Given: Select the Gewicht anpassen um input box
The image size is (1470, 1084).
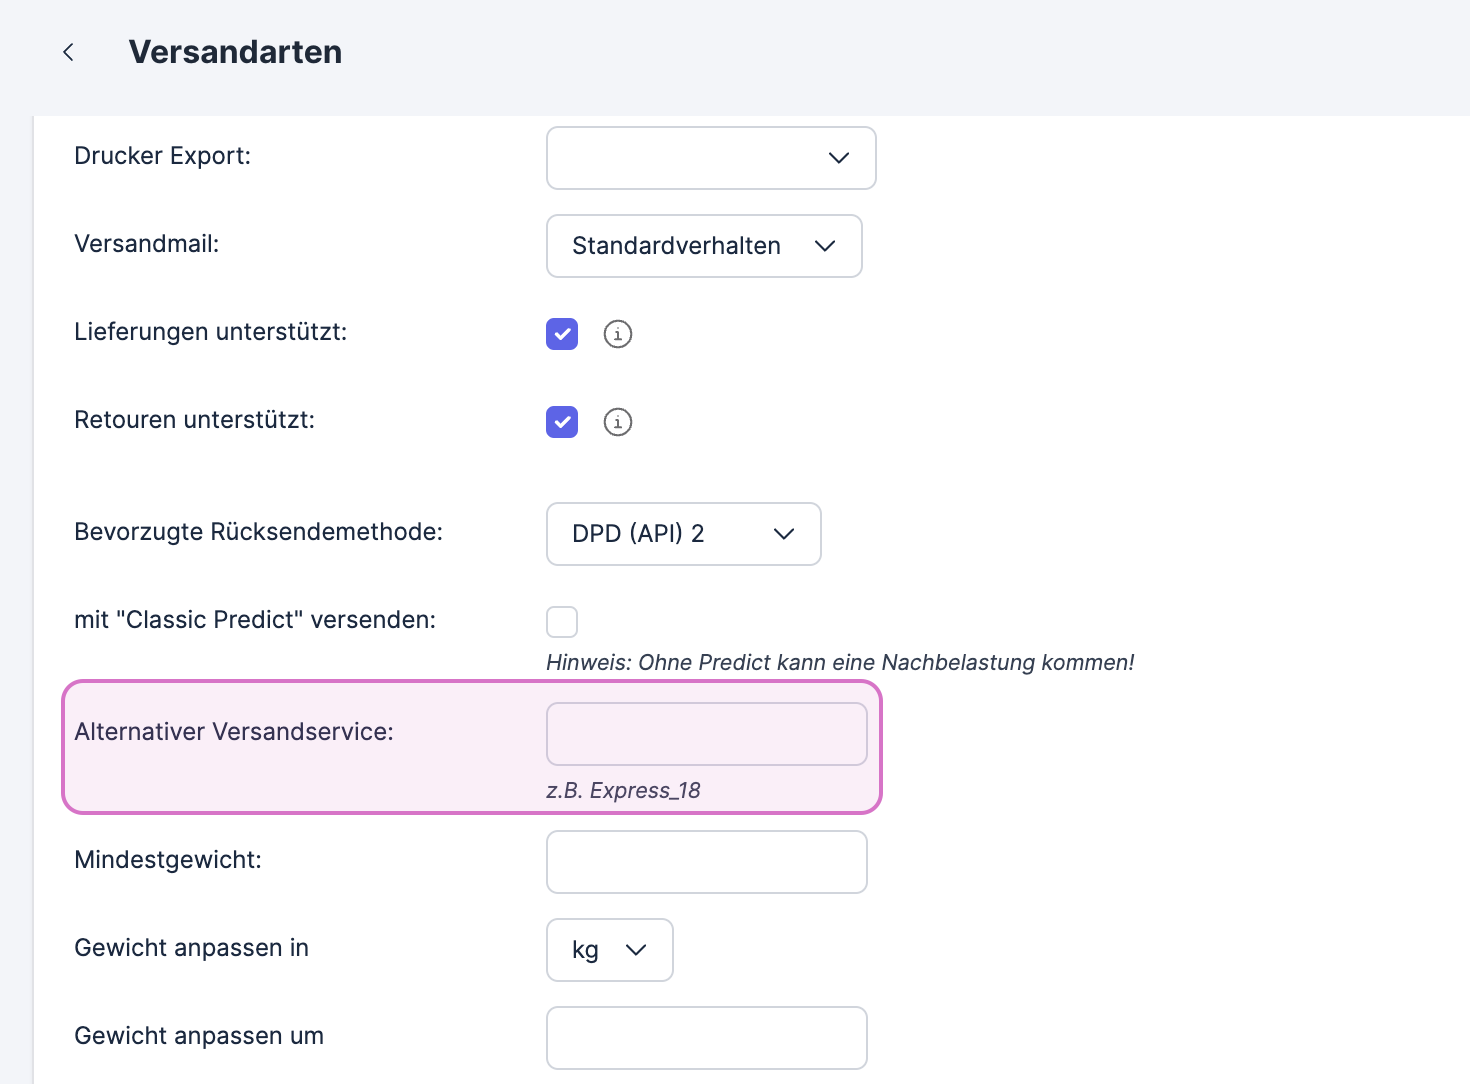Looking at the screenshot, I should click(706, 1038).
